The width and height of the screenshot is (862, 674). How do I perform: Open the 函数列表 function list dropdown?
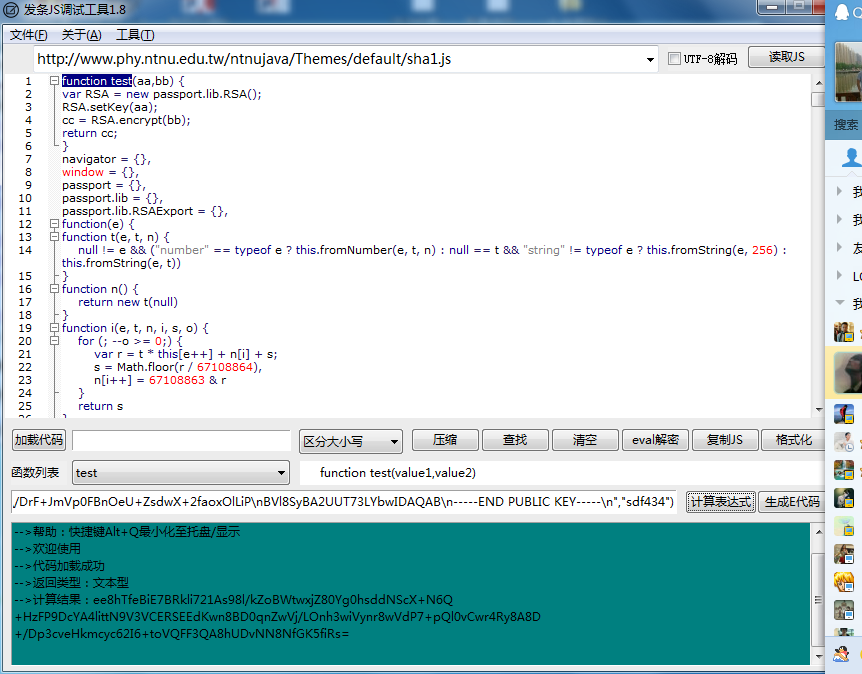(180, 471)
